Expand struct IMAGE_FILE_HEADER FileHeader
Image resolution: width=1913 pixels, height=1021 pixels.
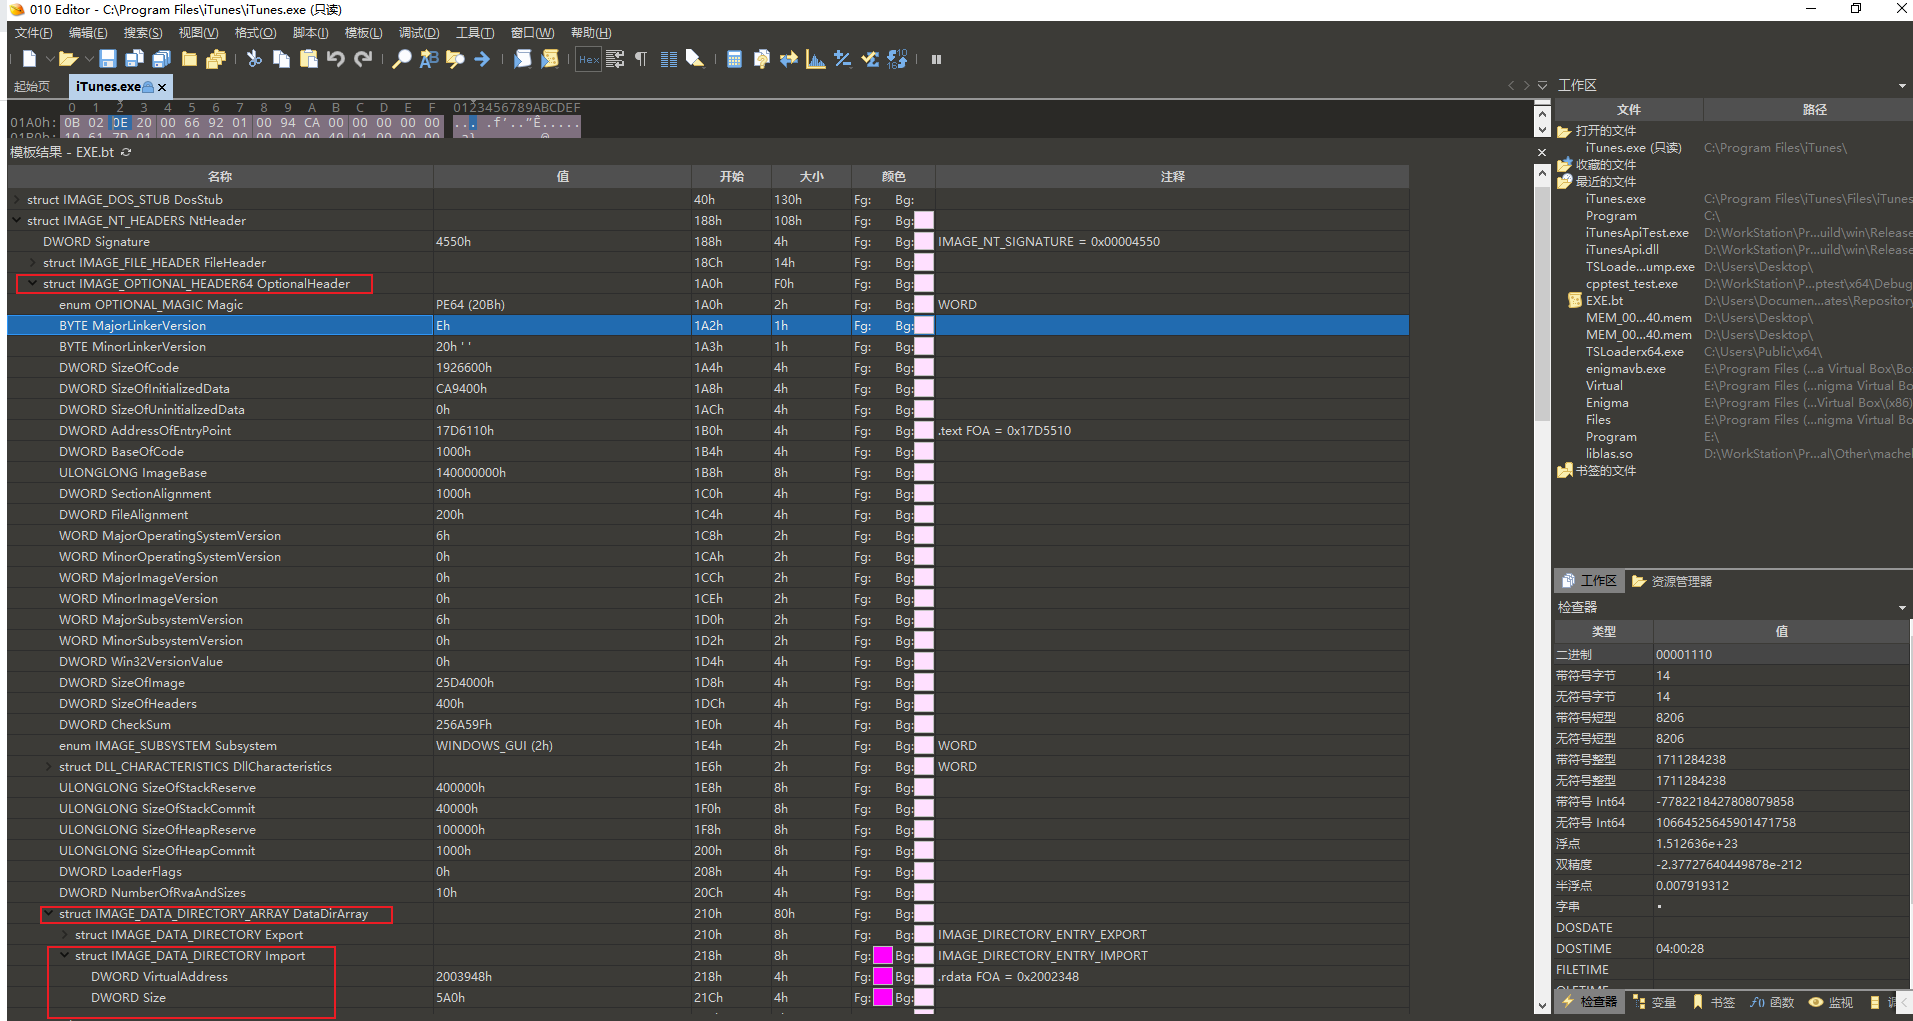click(x=33, y=263)
